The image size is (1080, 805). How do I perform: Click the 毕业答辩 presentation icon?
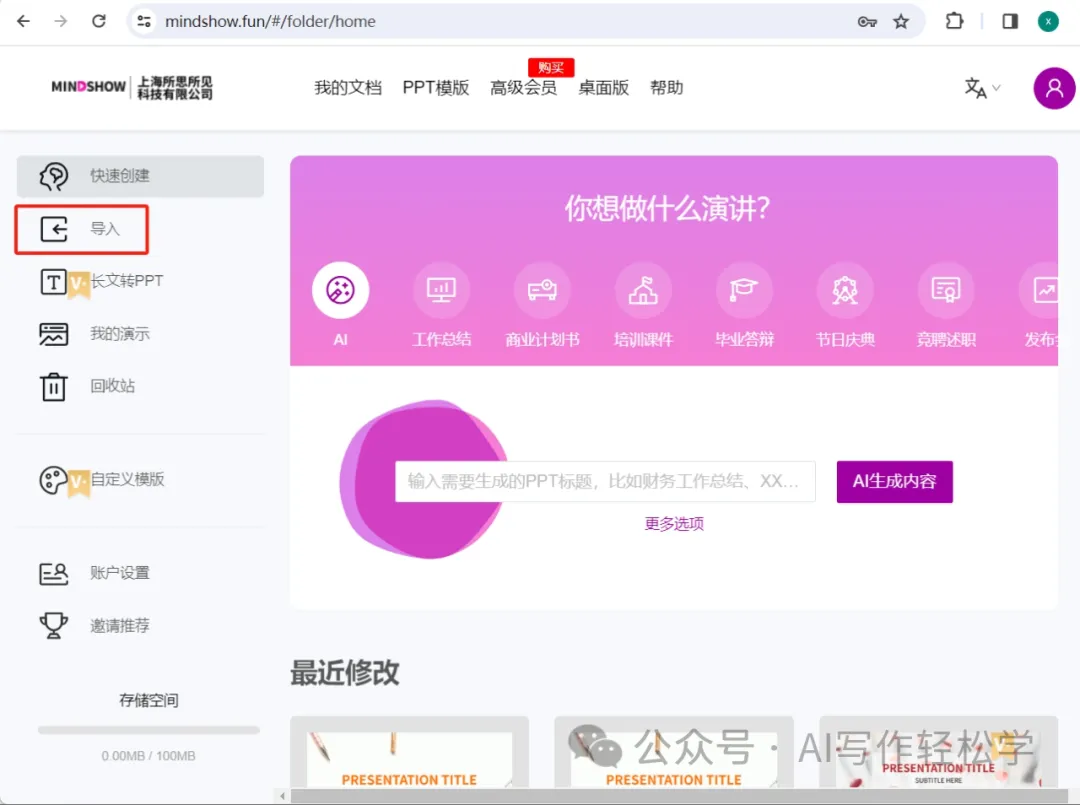coord(744,290)
